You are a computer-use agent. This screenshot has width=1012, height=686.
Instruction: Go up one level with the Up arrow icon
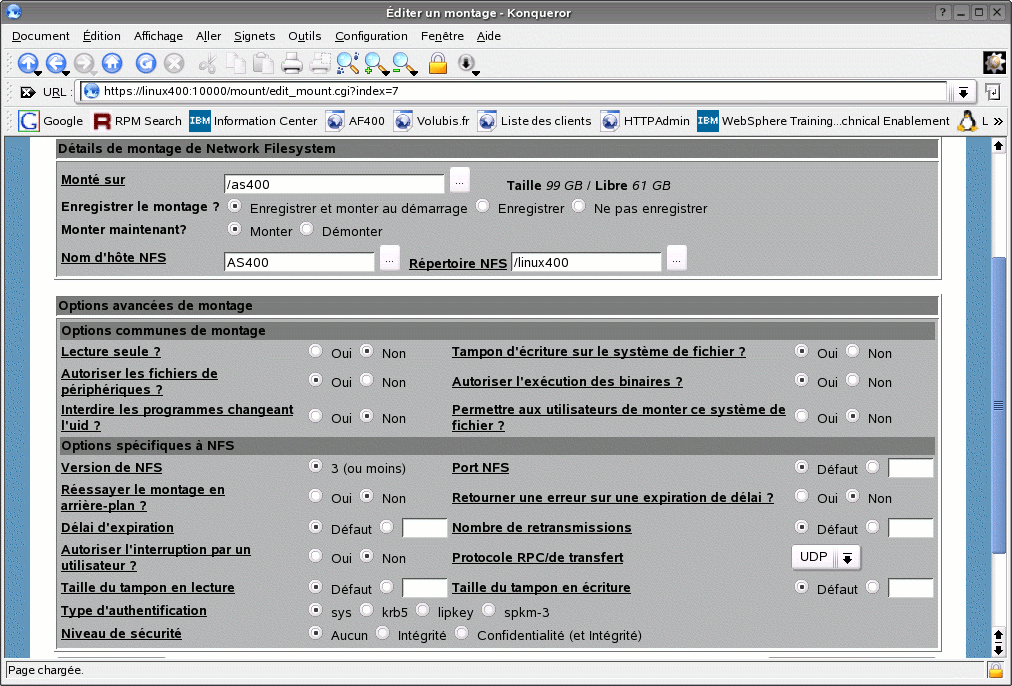coord(28,63)
